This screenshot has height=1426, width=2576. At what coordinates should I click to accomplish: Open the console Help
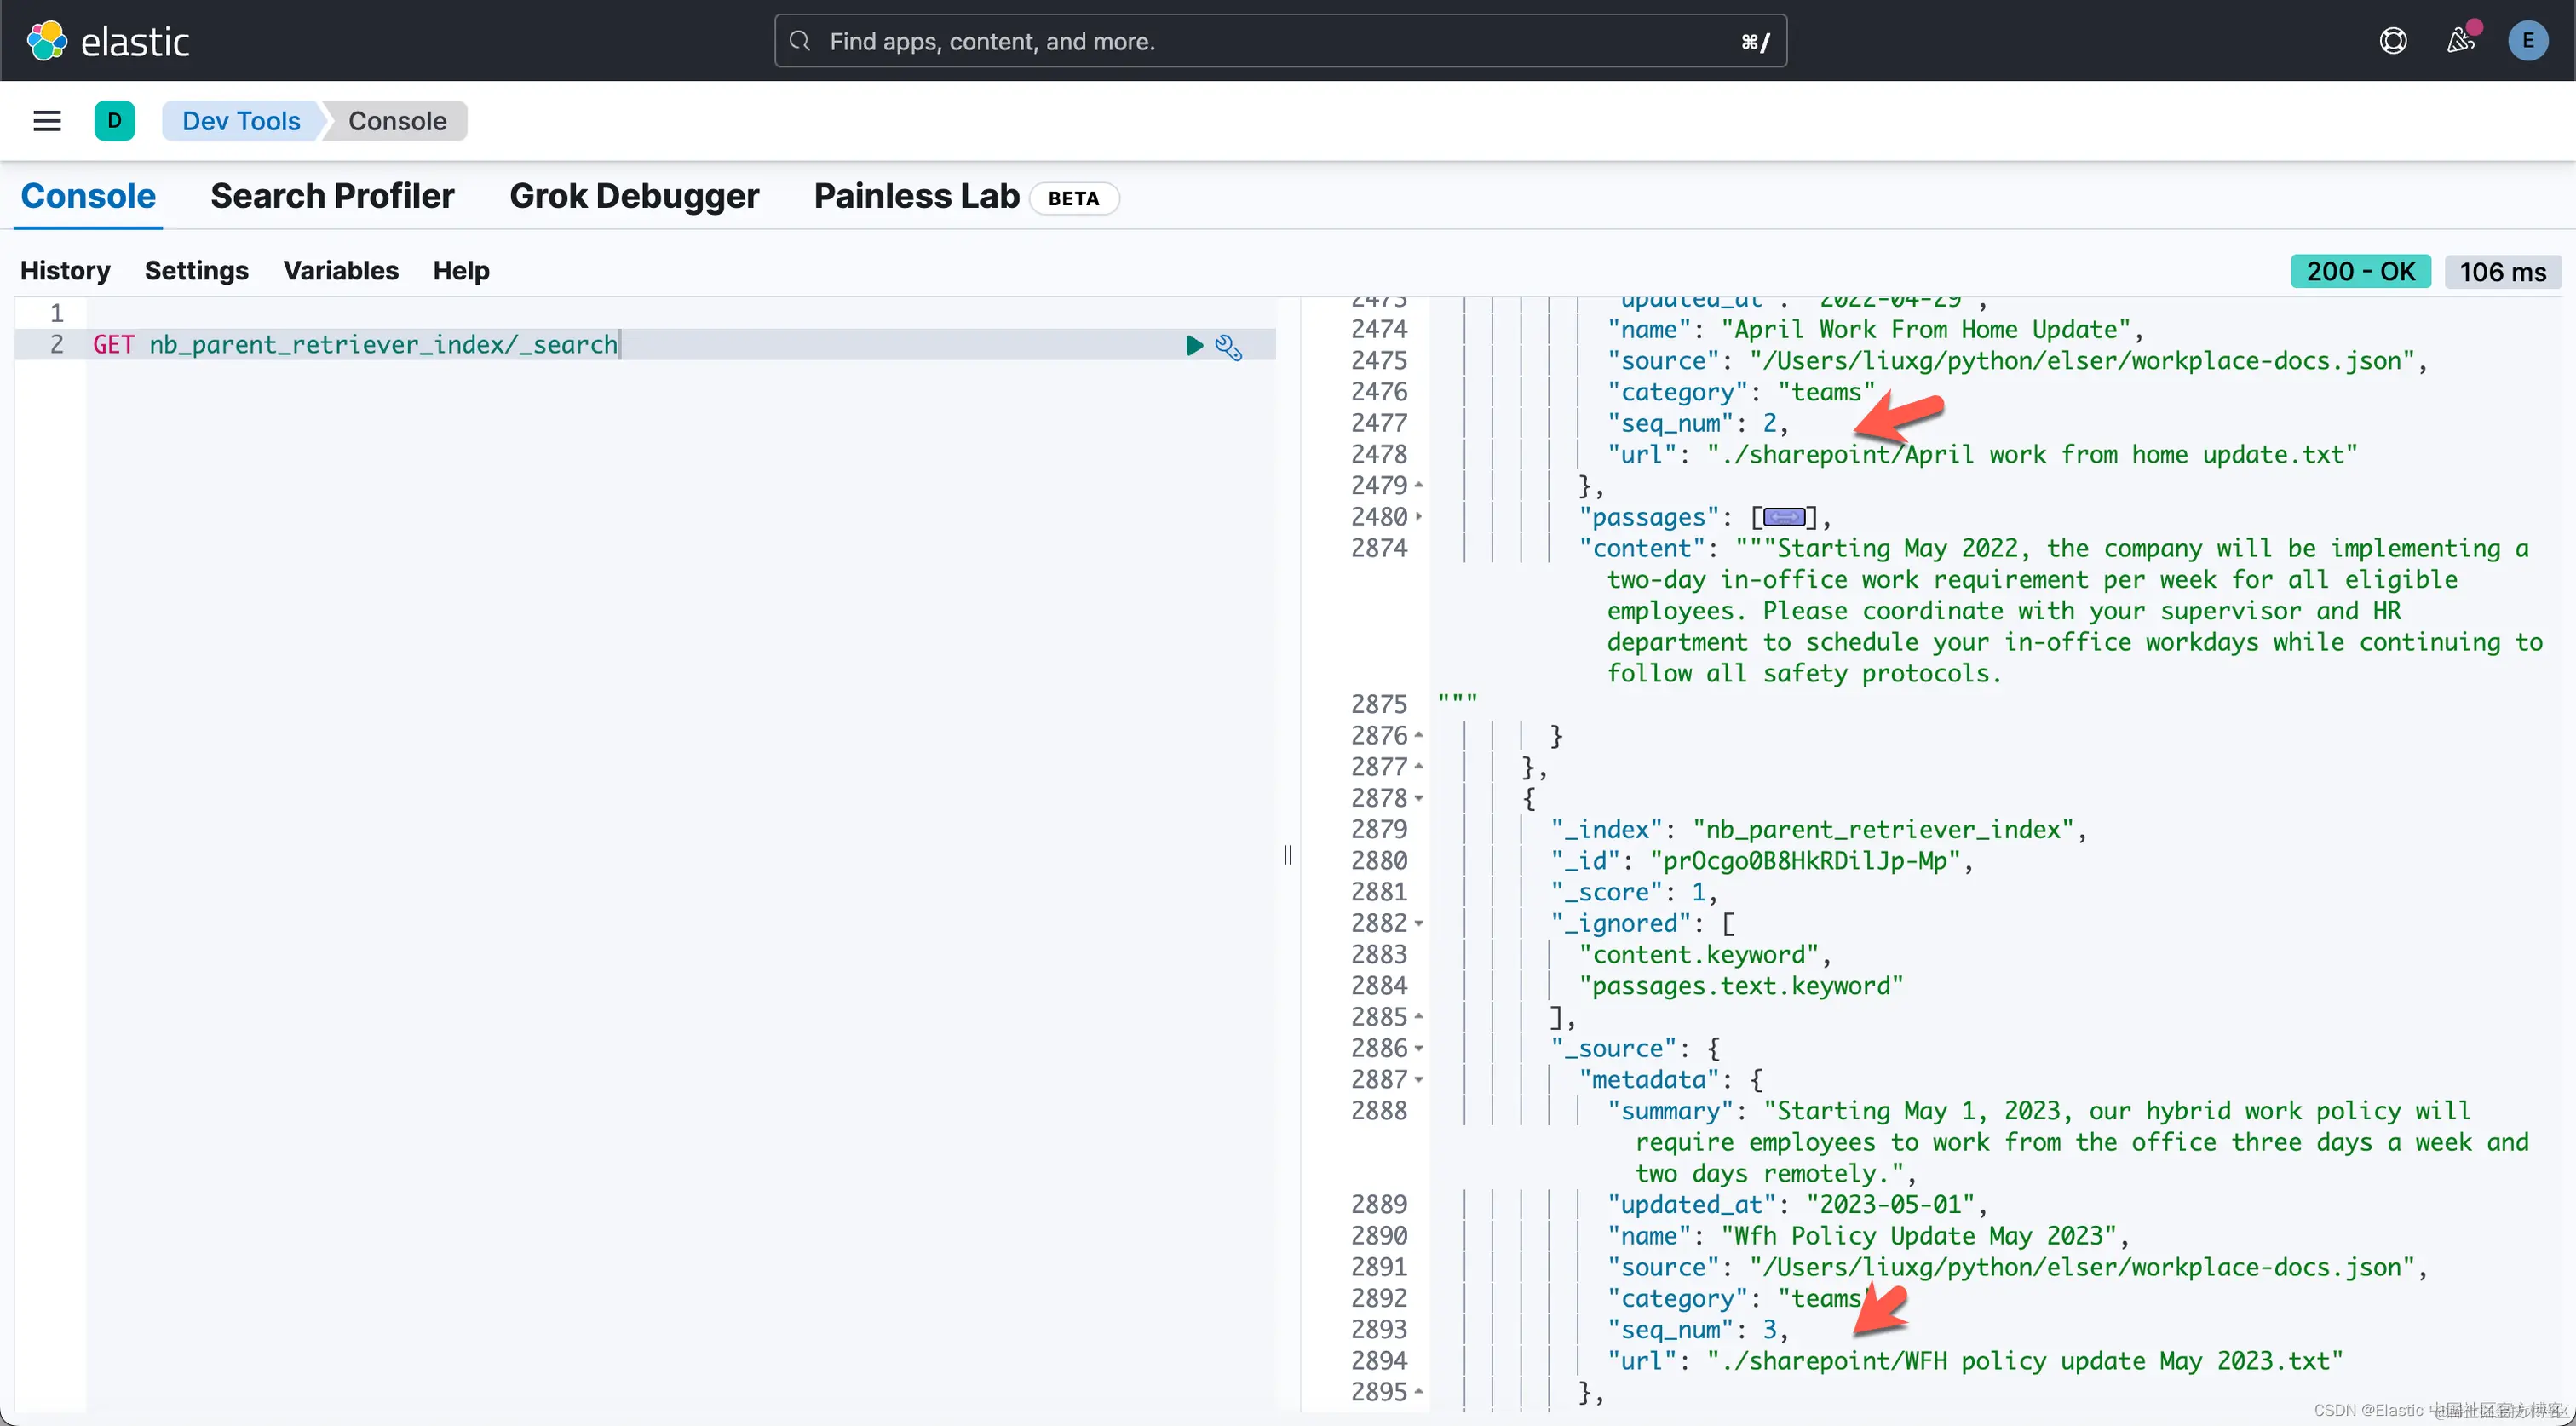tap(461, 271)
